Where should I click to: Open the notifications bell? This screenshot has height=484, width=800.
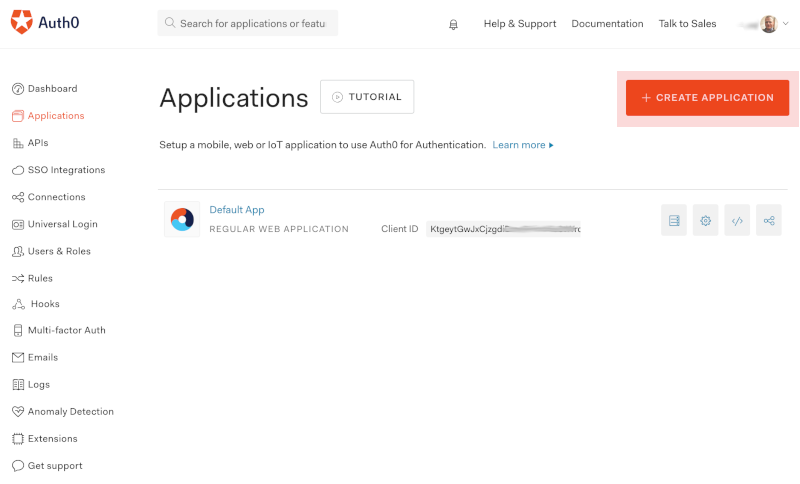(453, 24)
